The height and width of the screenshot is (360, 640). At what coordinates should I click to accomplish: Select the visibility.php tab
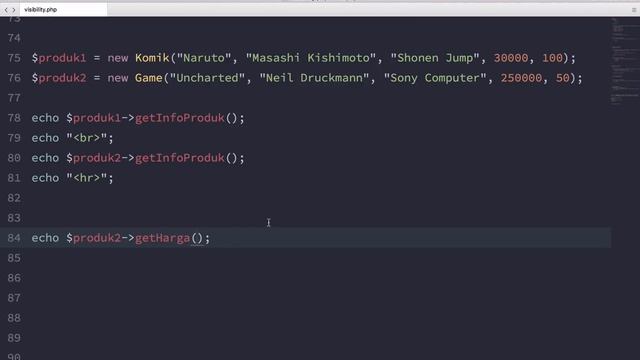(63, 9)
